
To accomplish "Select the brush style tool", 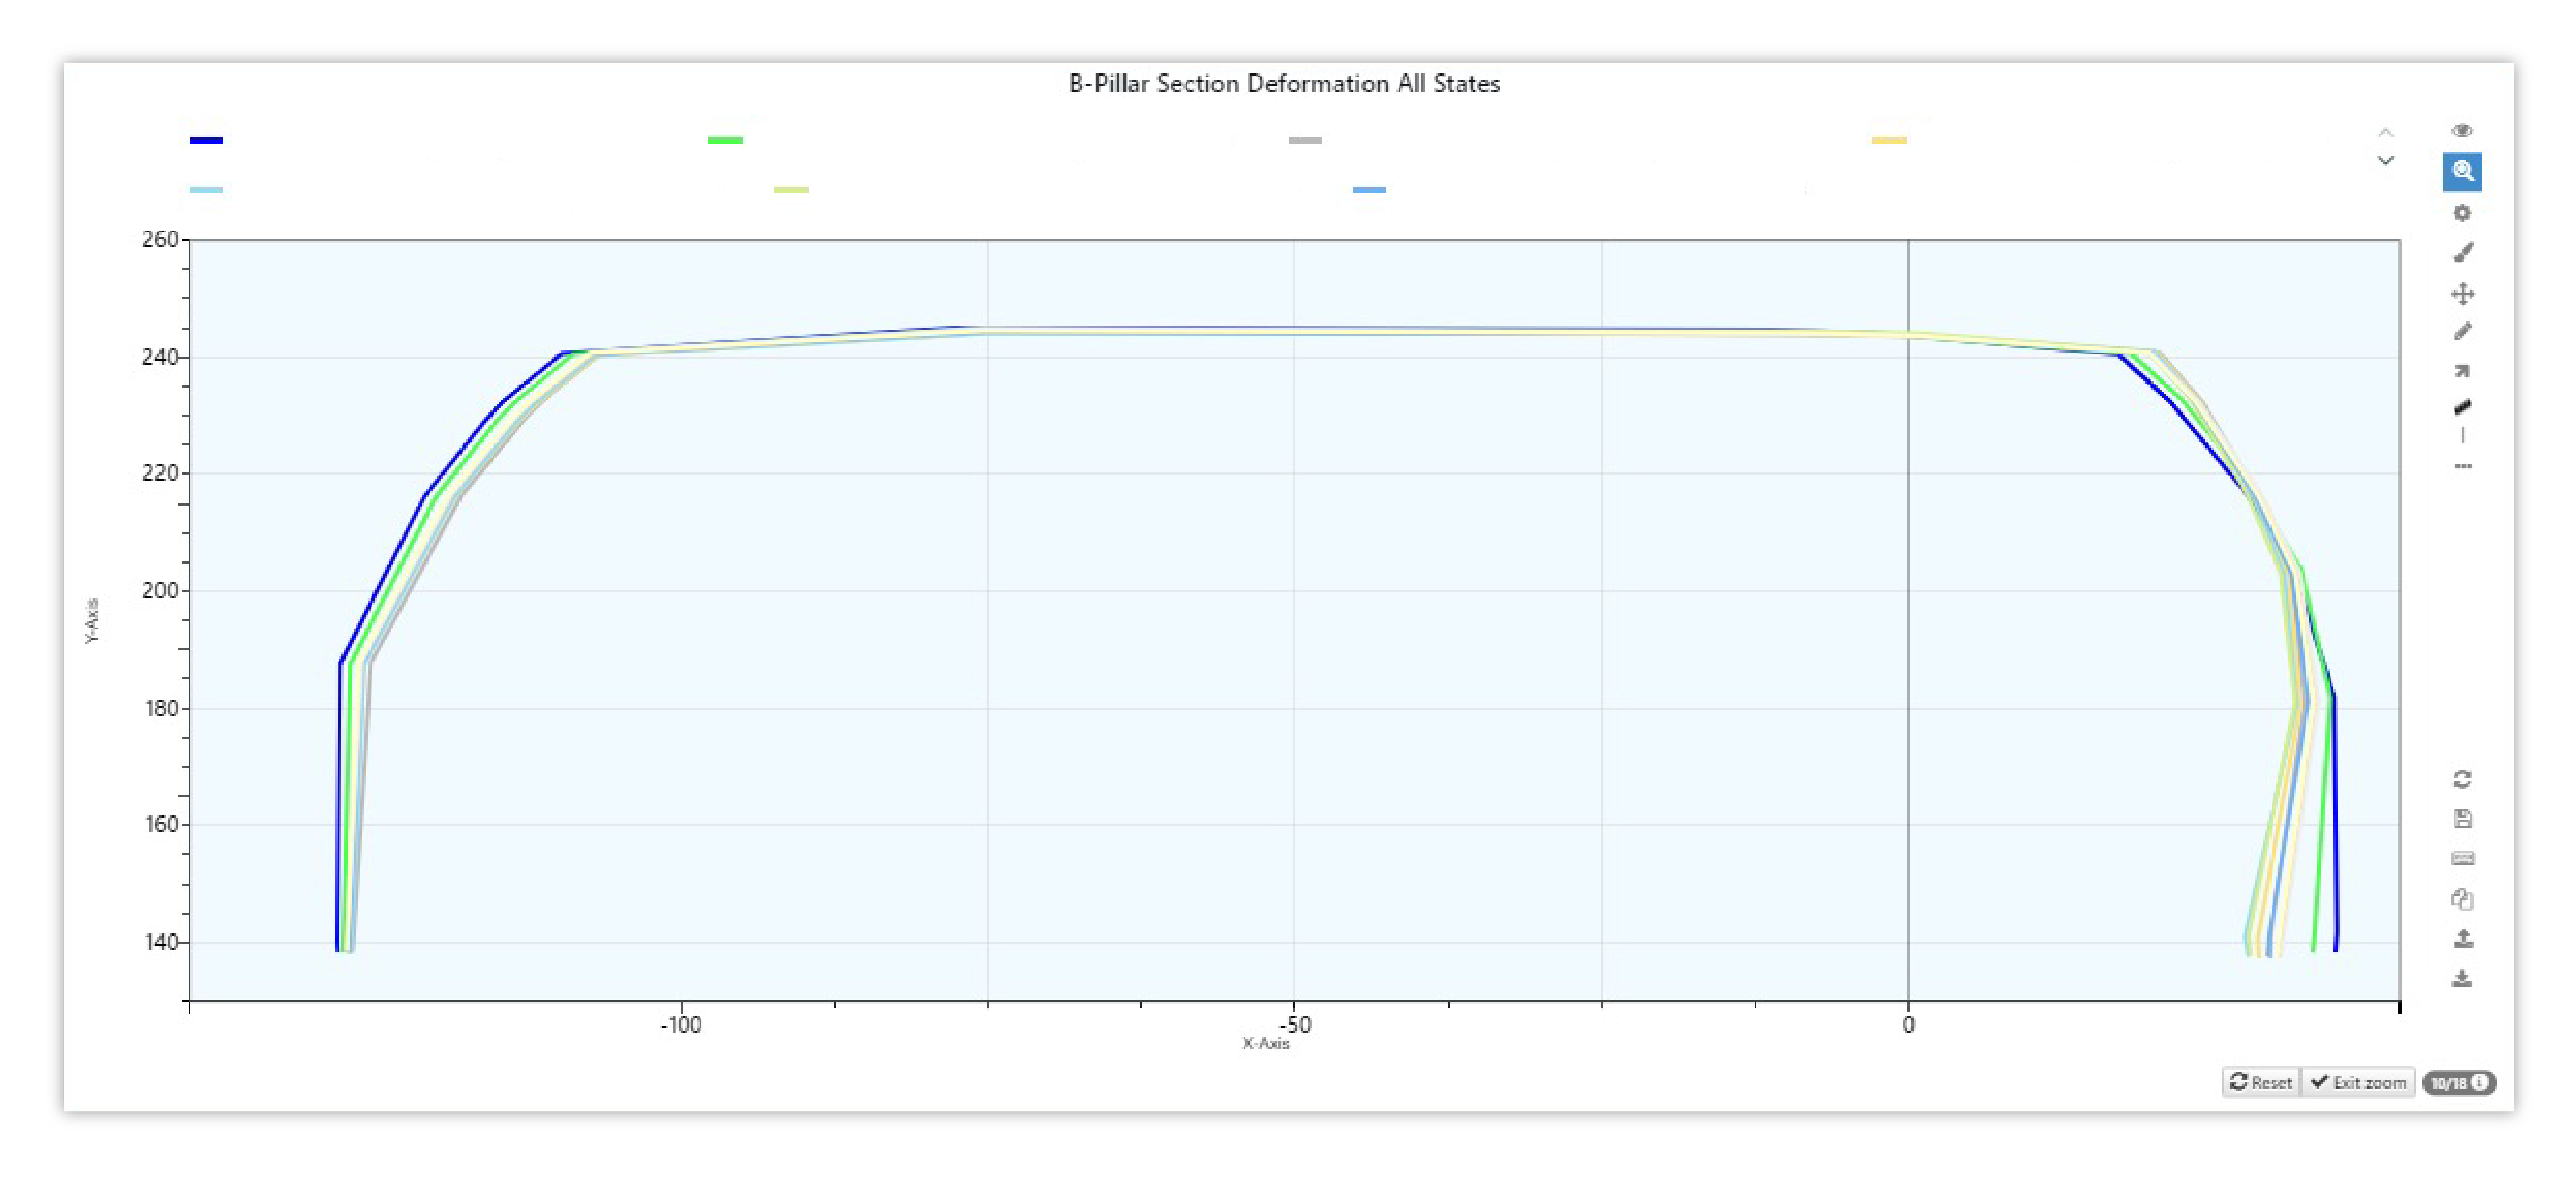I will [2463, 253].
